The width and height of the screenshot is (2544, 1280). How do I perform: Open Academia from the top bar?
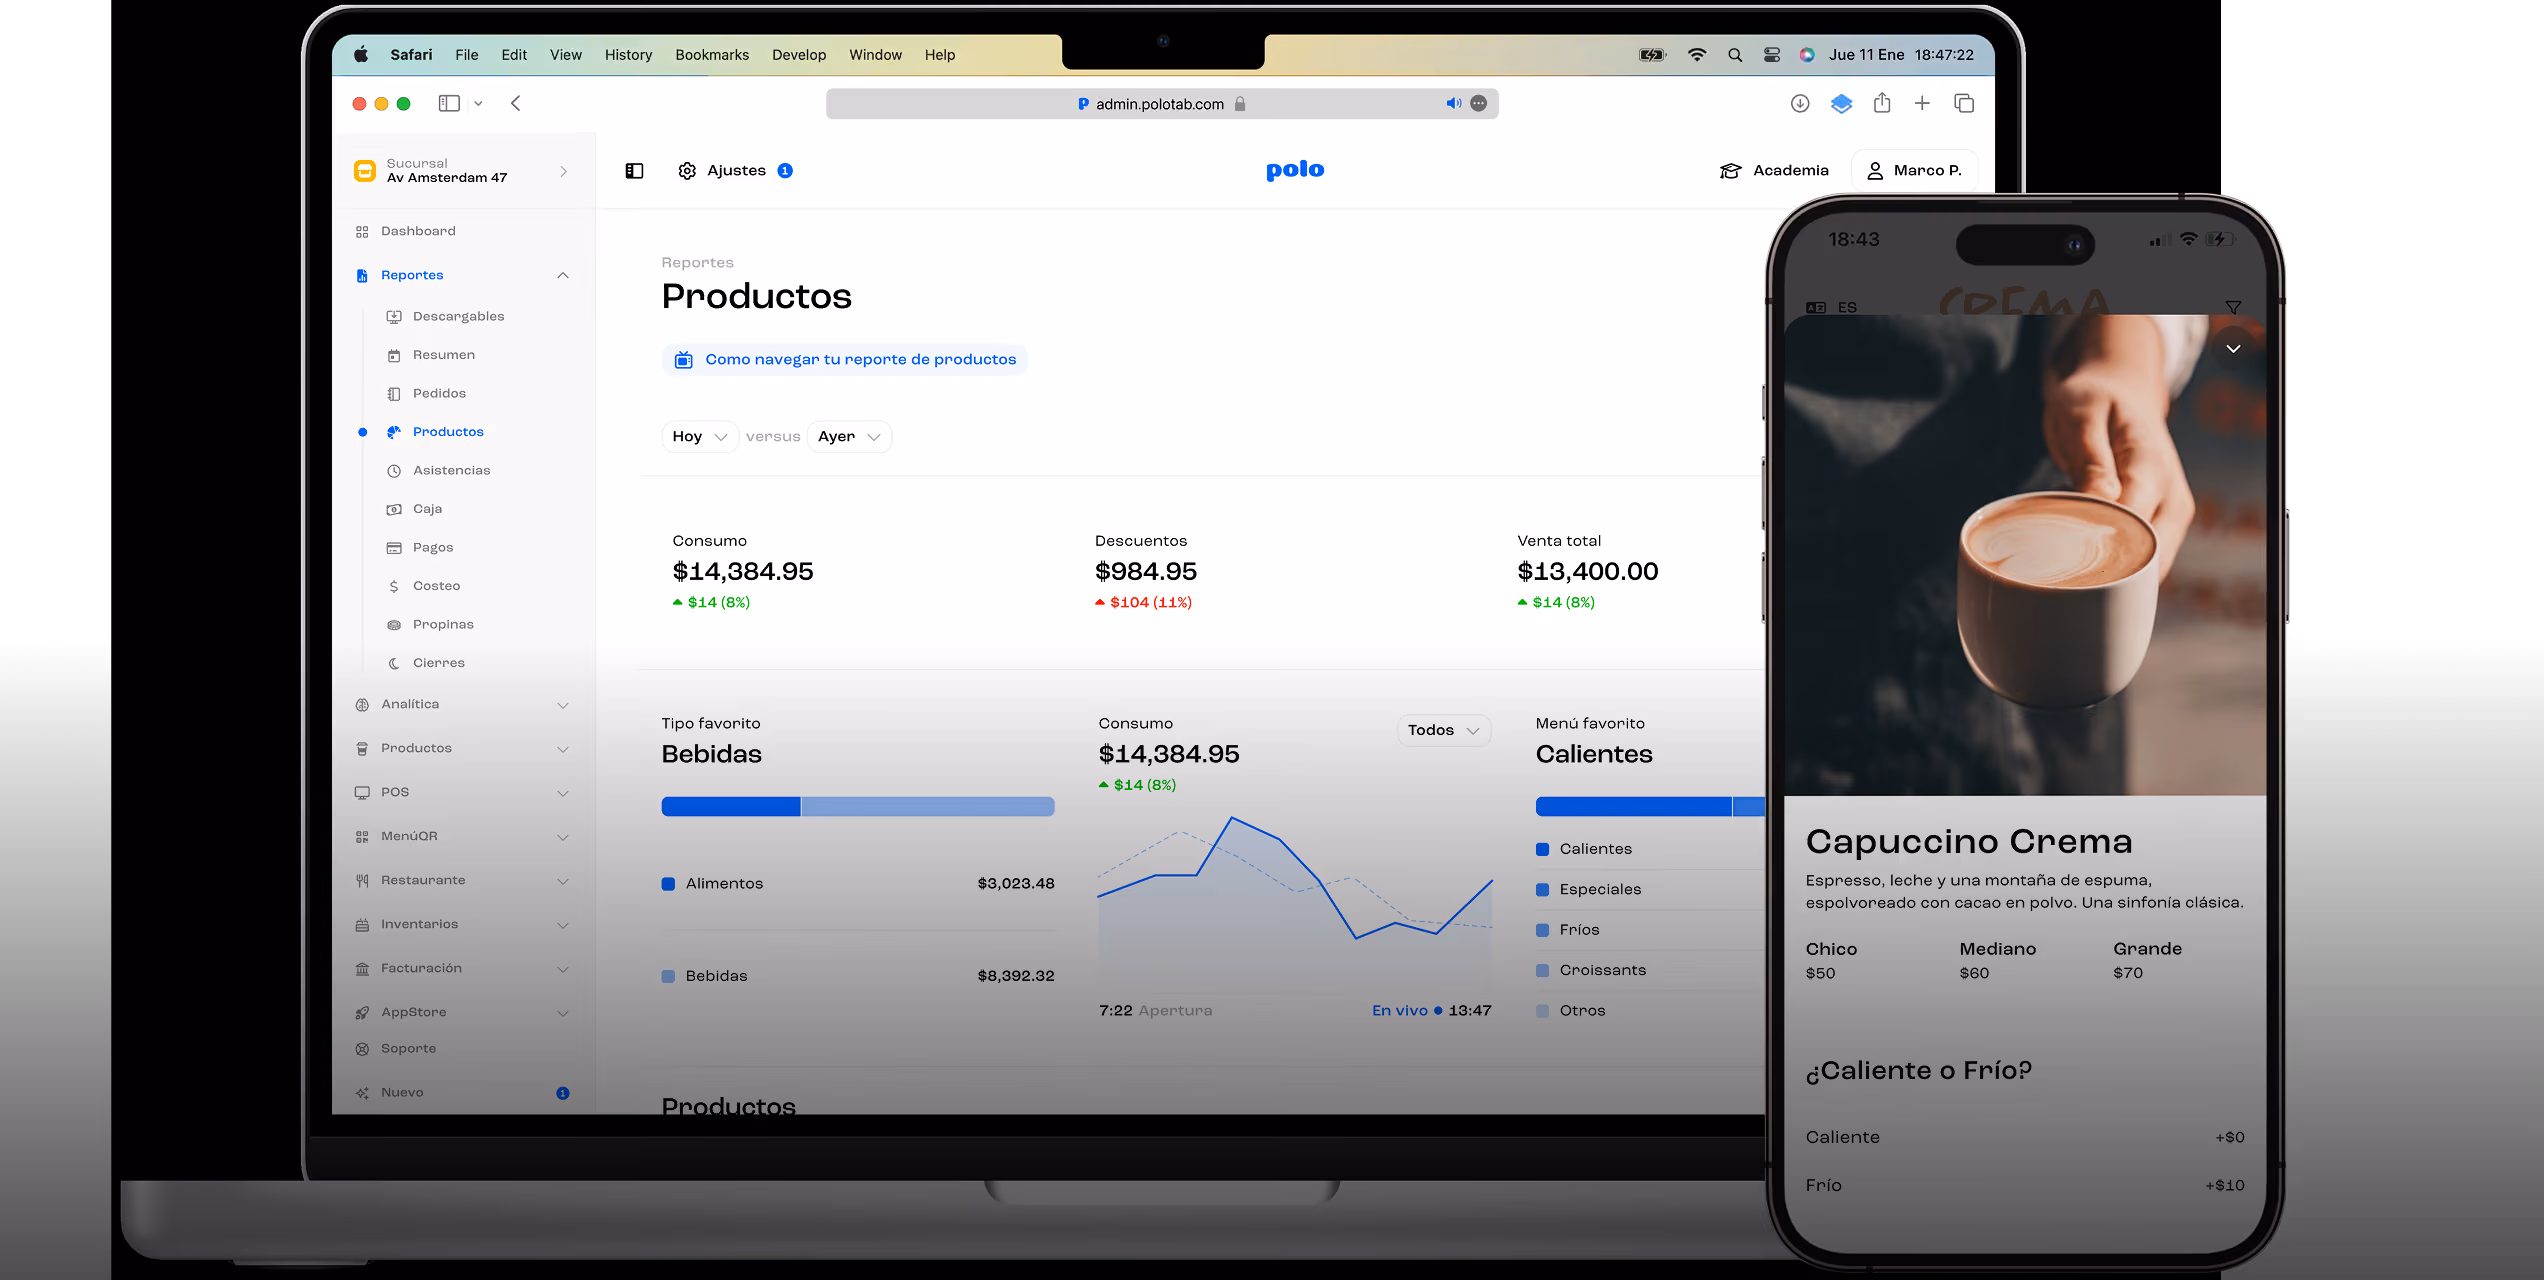coord(1774,171)
